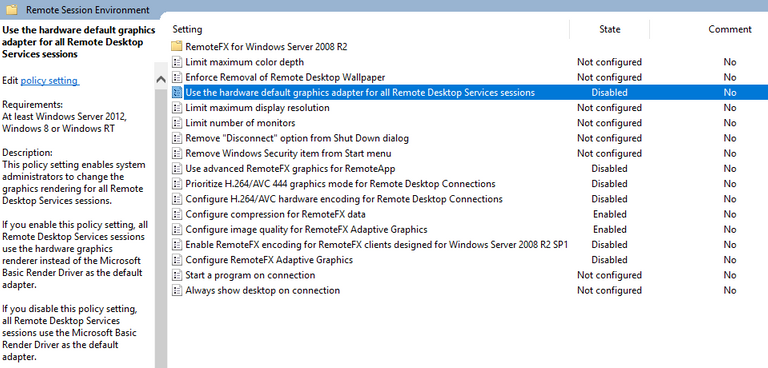The image size is (768, 368).
Task: Select the Remote Session Environment header title
Action: 88,10
